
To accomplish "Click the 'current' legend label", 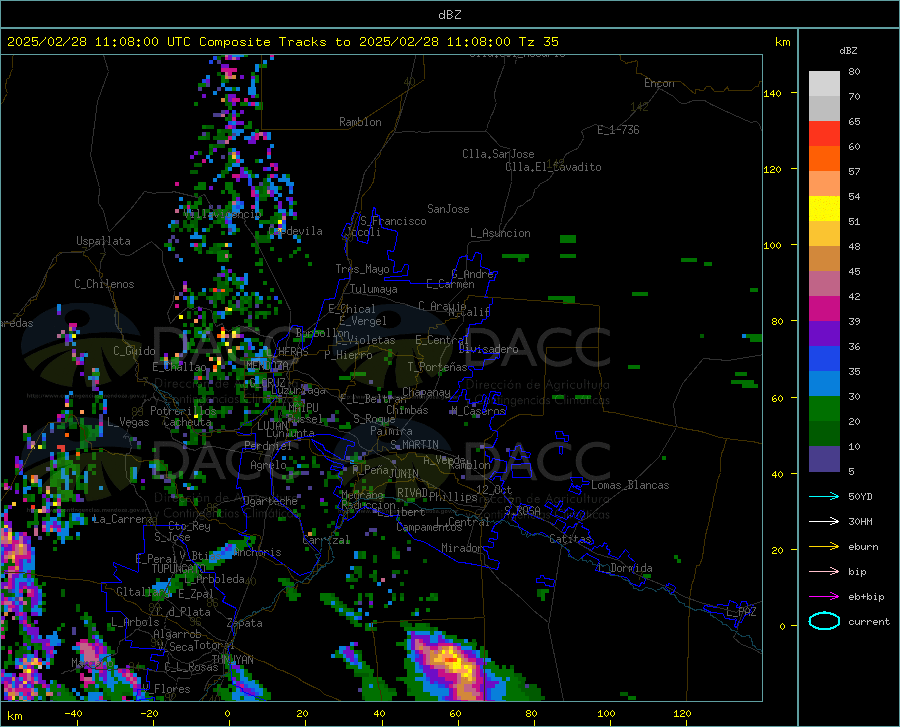I will point(869,621).
